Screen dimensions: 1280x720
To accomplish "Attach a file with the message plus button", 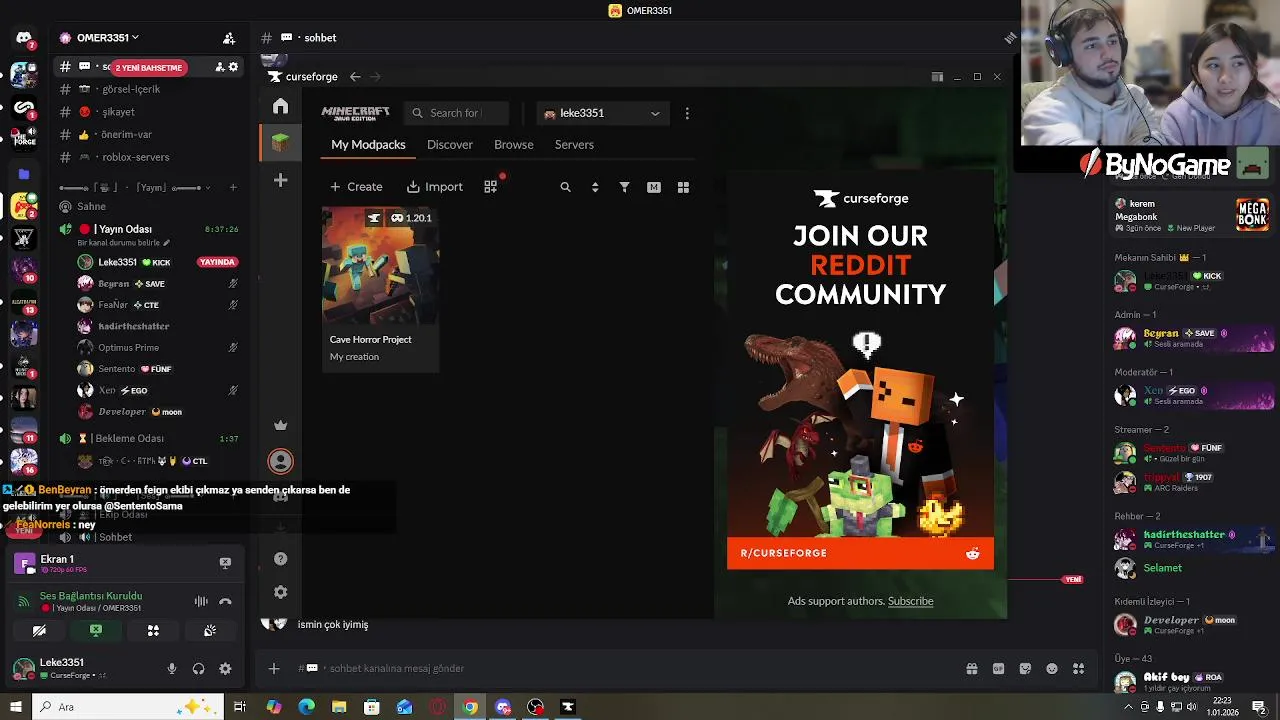I will 274,669.
